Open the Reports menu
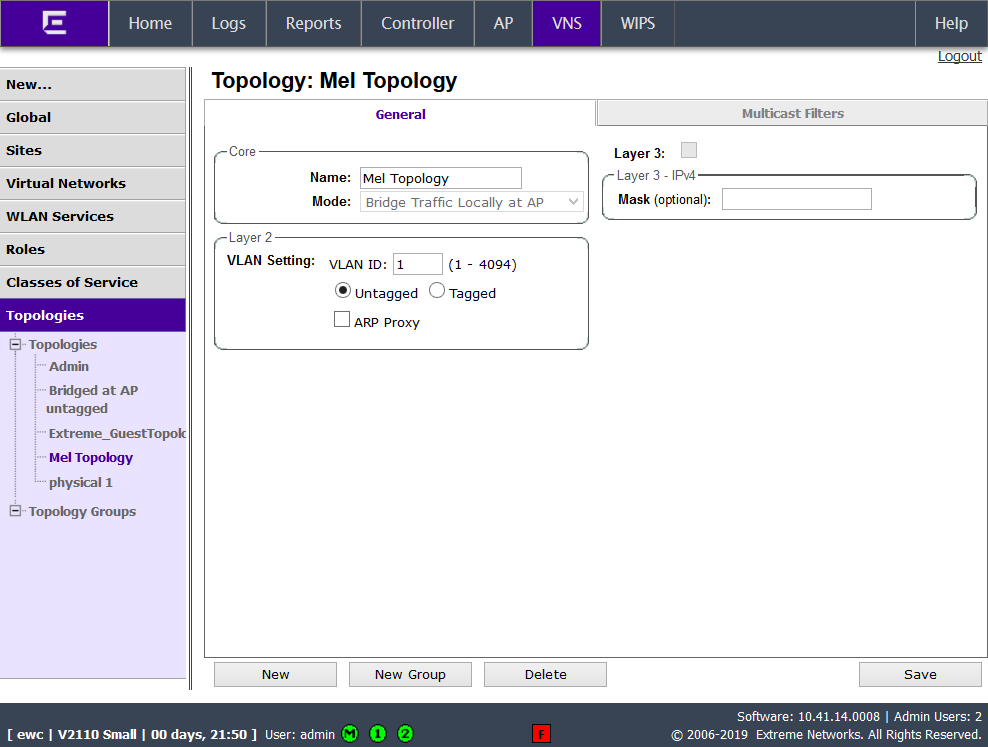This screenshot has width=988, height=747. [x=313, y=23]
